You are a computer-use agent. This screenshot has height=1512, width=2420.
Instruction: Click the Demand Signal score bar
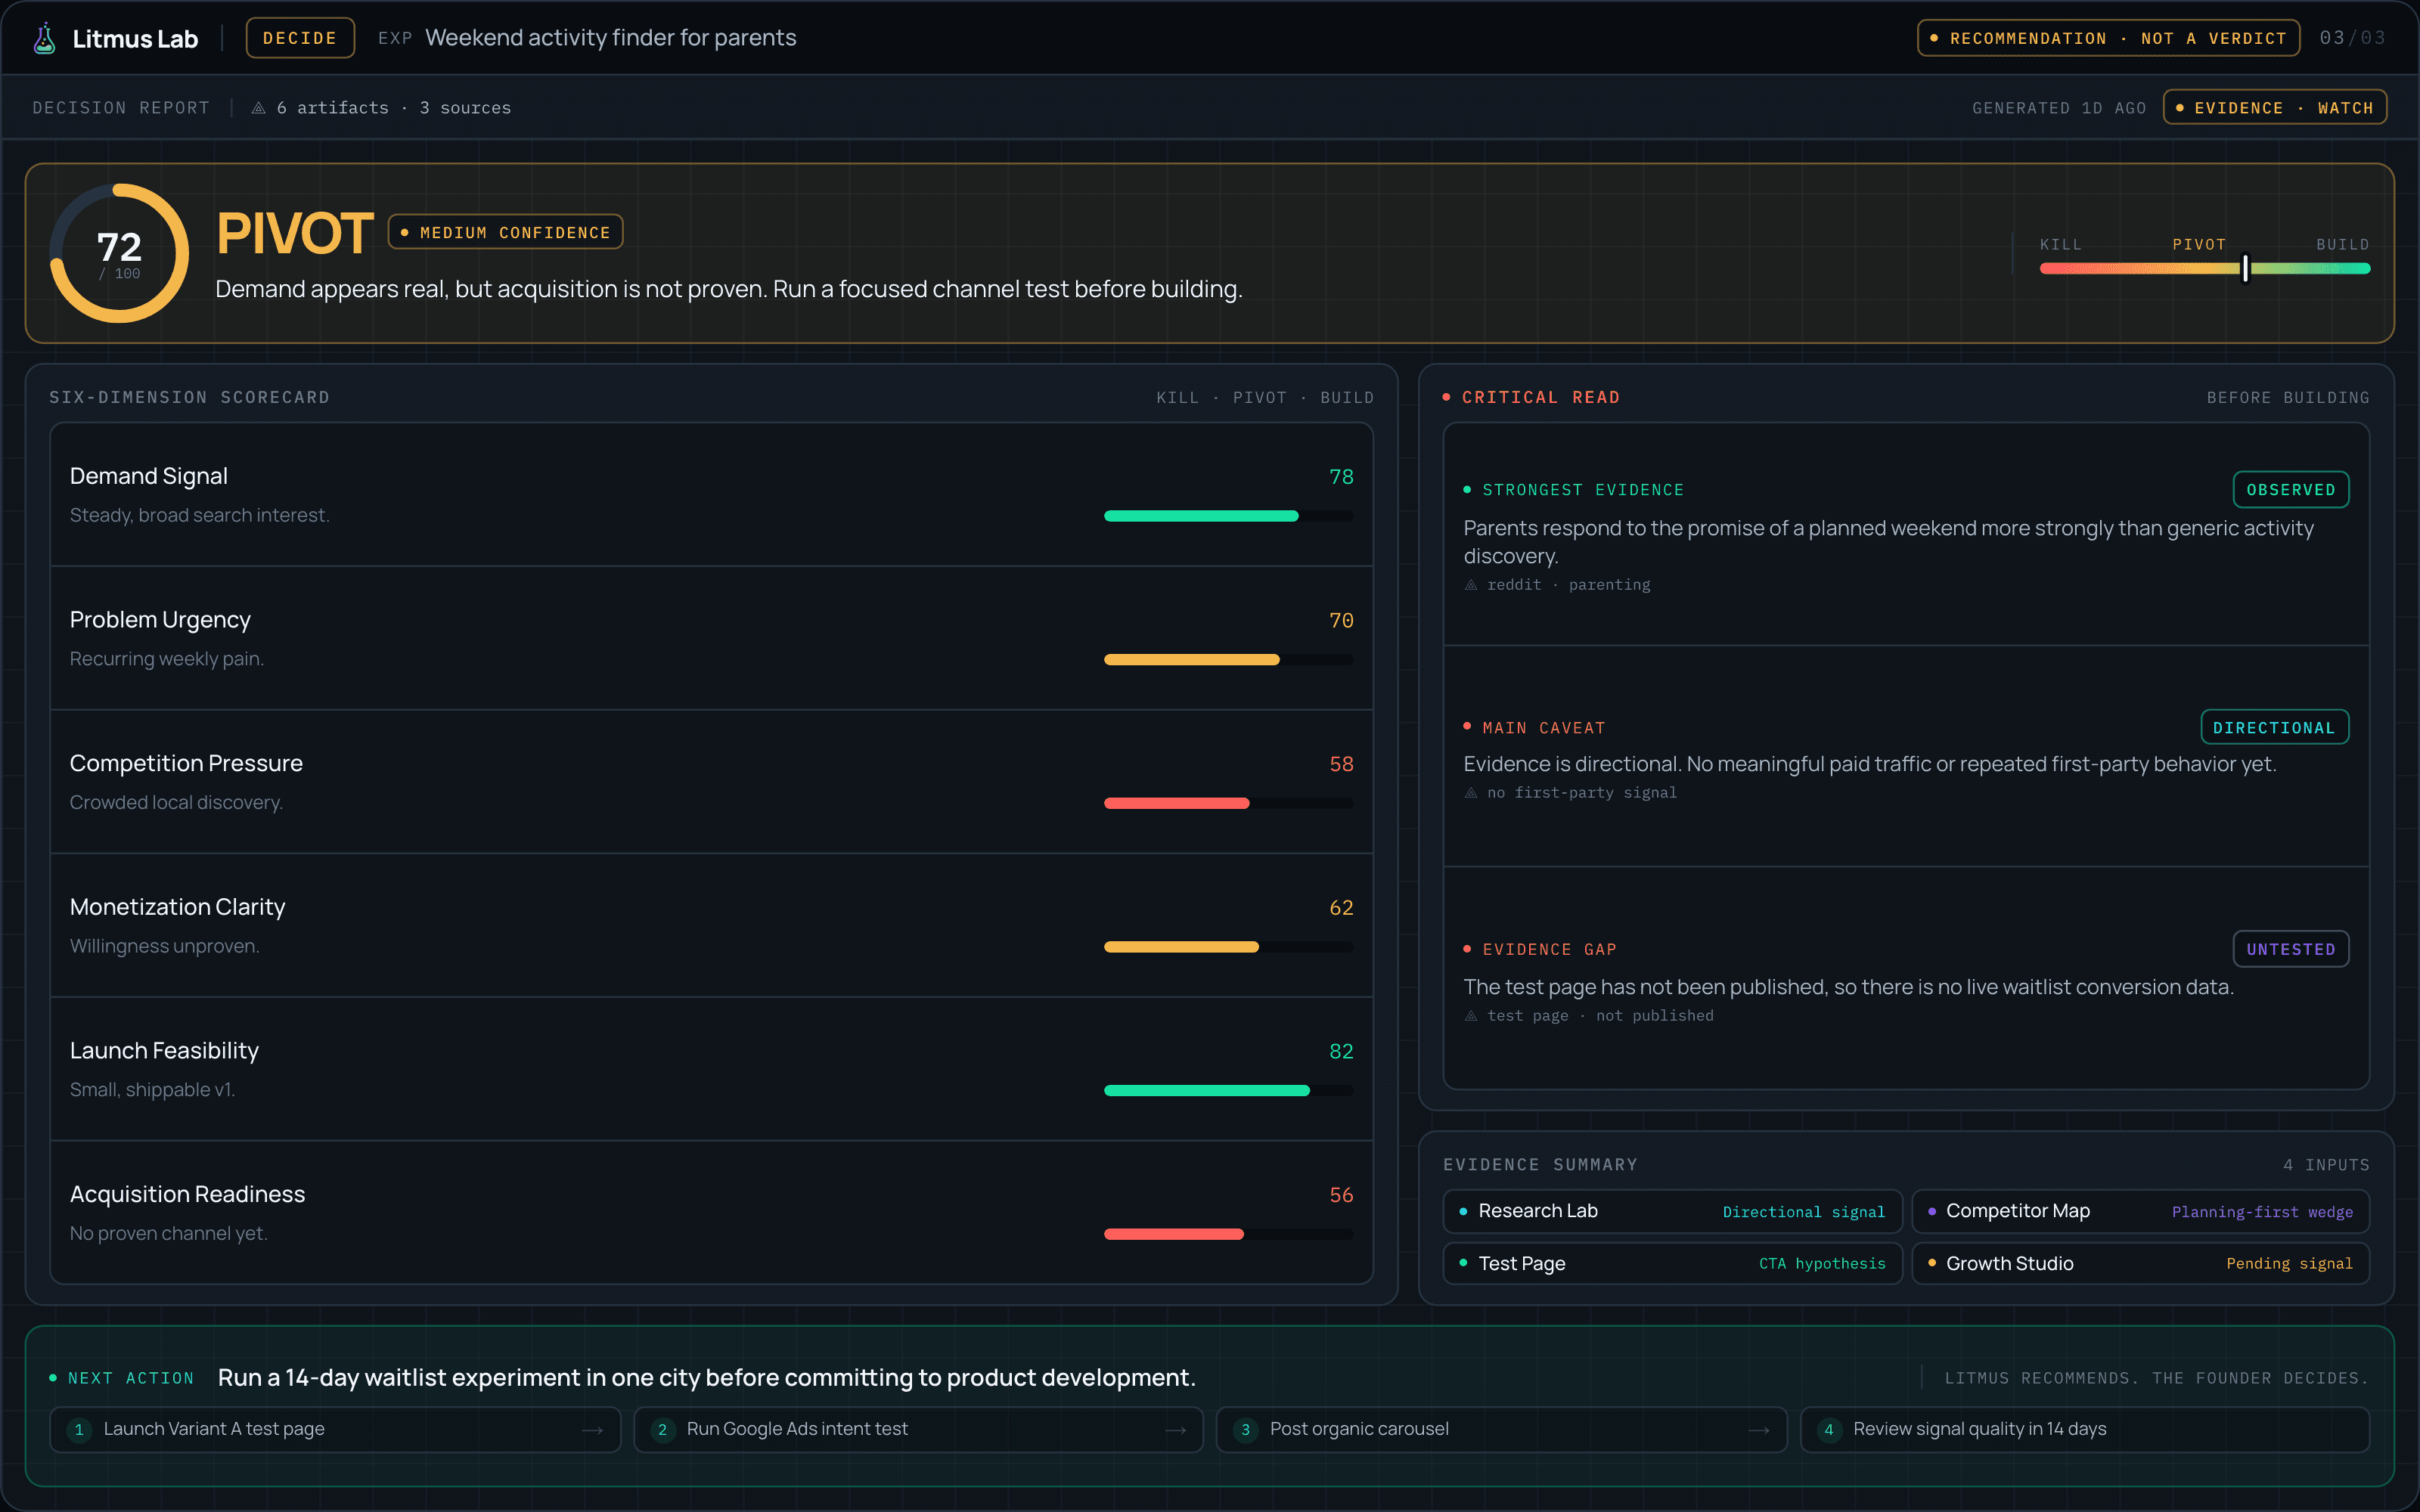click(1228, 516)
